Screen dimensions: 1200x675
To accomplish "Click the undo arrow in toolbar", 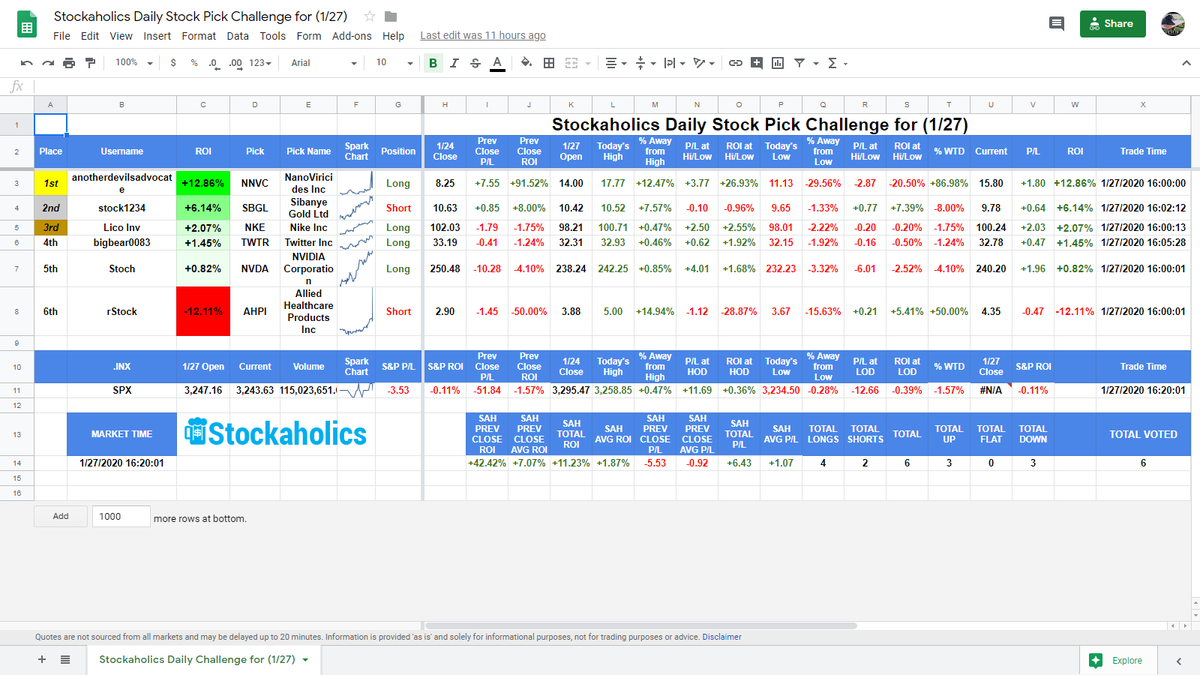I will (x=26, y=63).
